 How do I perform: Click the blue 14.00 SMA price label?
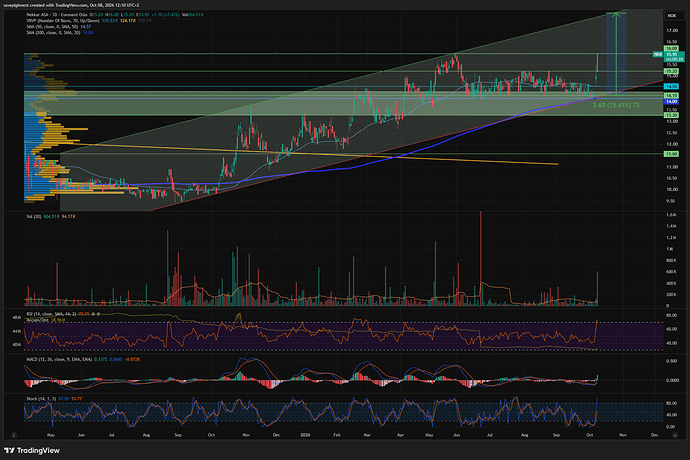671,102
